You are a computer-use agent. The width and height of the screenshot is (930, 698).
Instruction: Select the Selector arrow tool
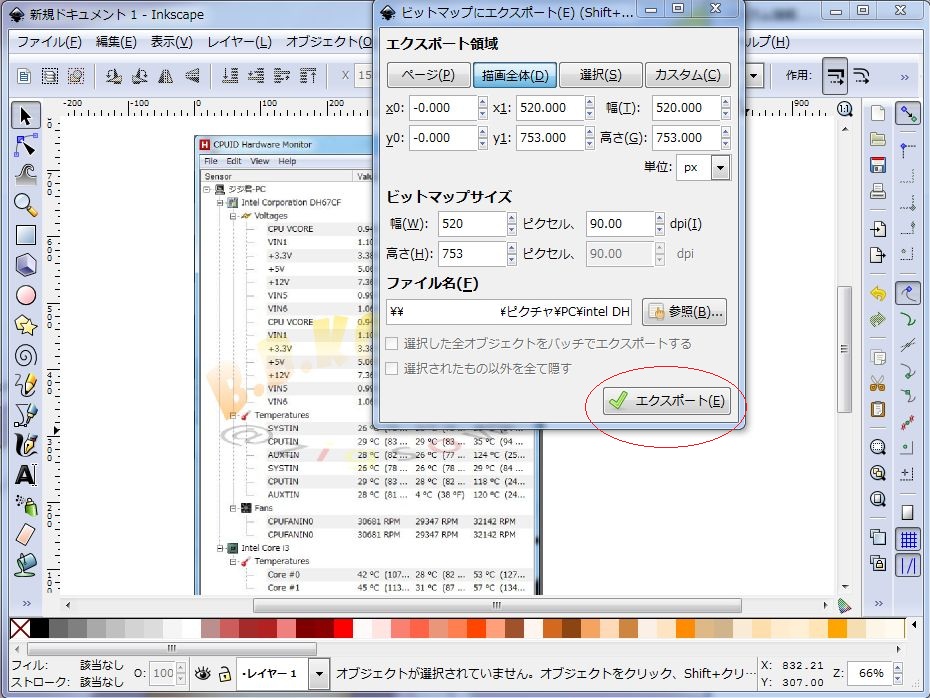pos(26,116)
